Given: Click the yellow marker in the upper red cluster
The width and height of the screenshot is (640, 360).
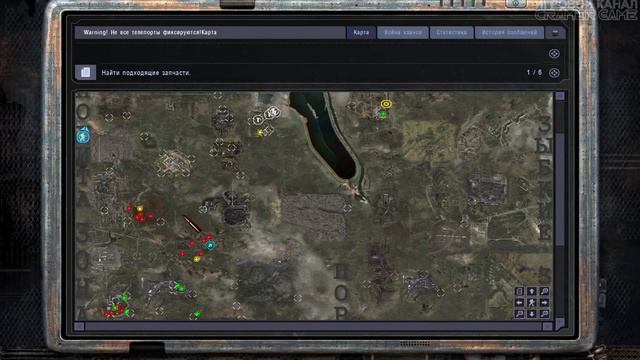Looking at the screenshot, I should tap(140, 209).
